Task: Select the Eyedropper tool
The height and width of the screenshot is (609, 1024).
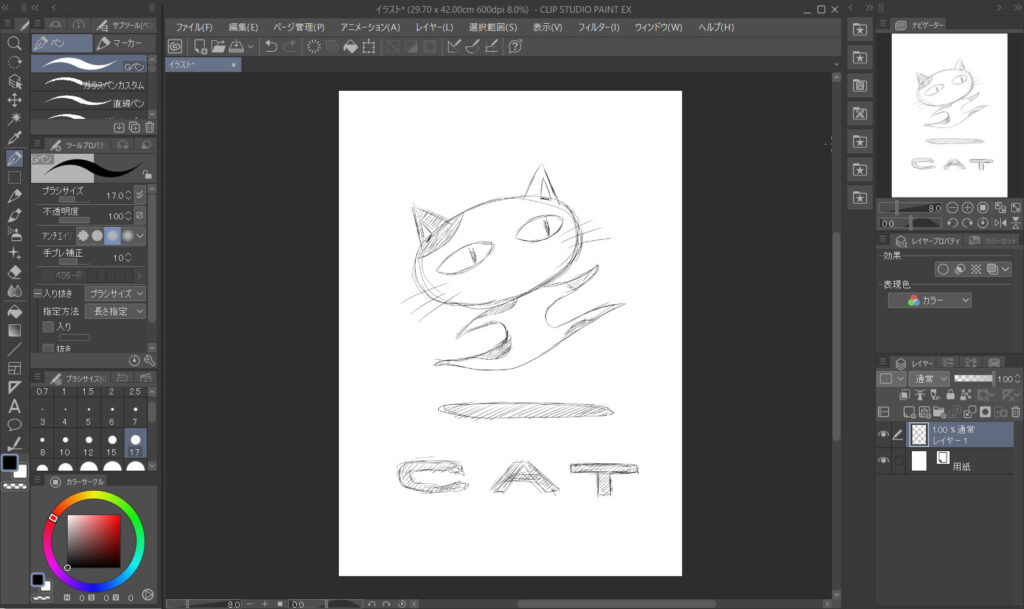Action: (14, 138)
